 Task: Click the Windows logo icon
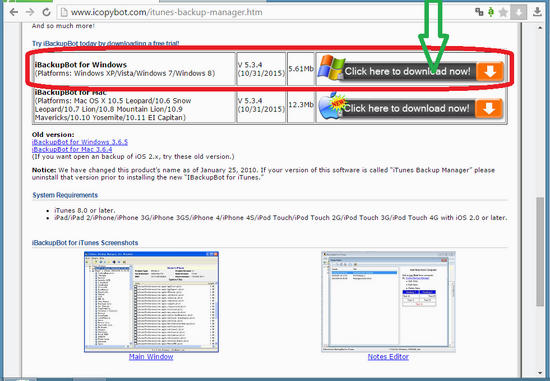331,67
